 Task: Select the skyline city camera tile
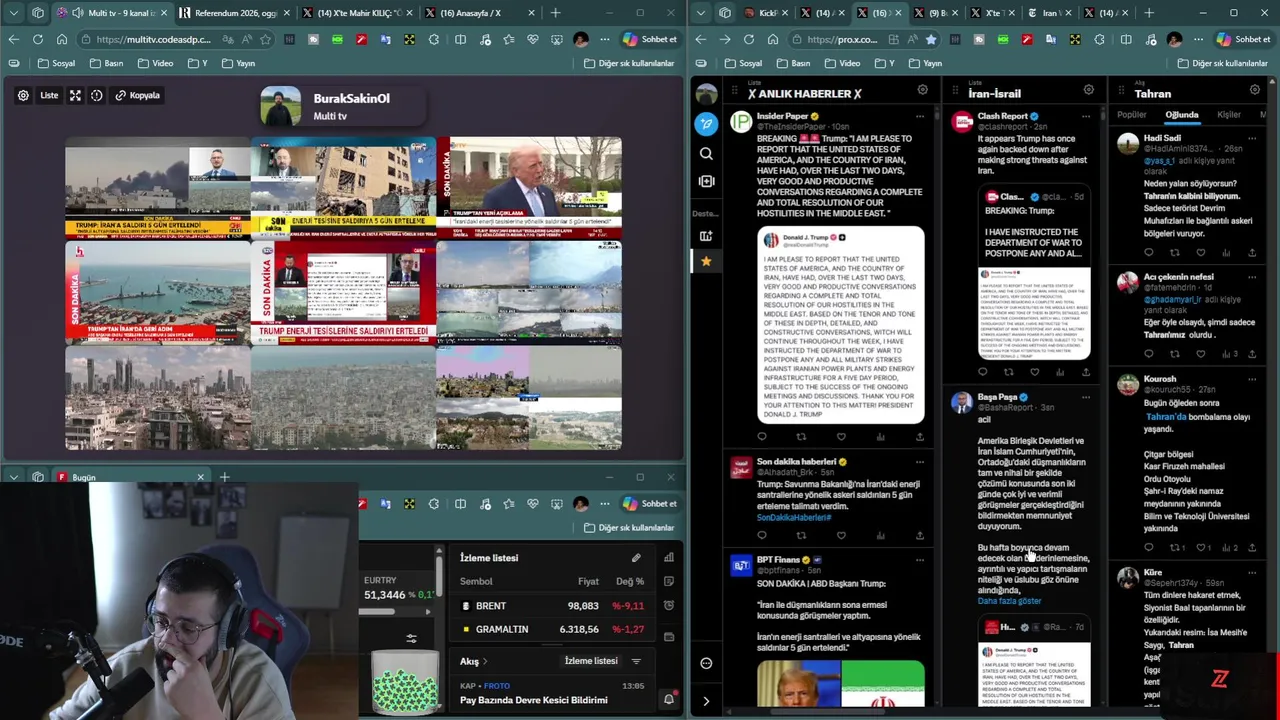[157, 398]
